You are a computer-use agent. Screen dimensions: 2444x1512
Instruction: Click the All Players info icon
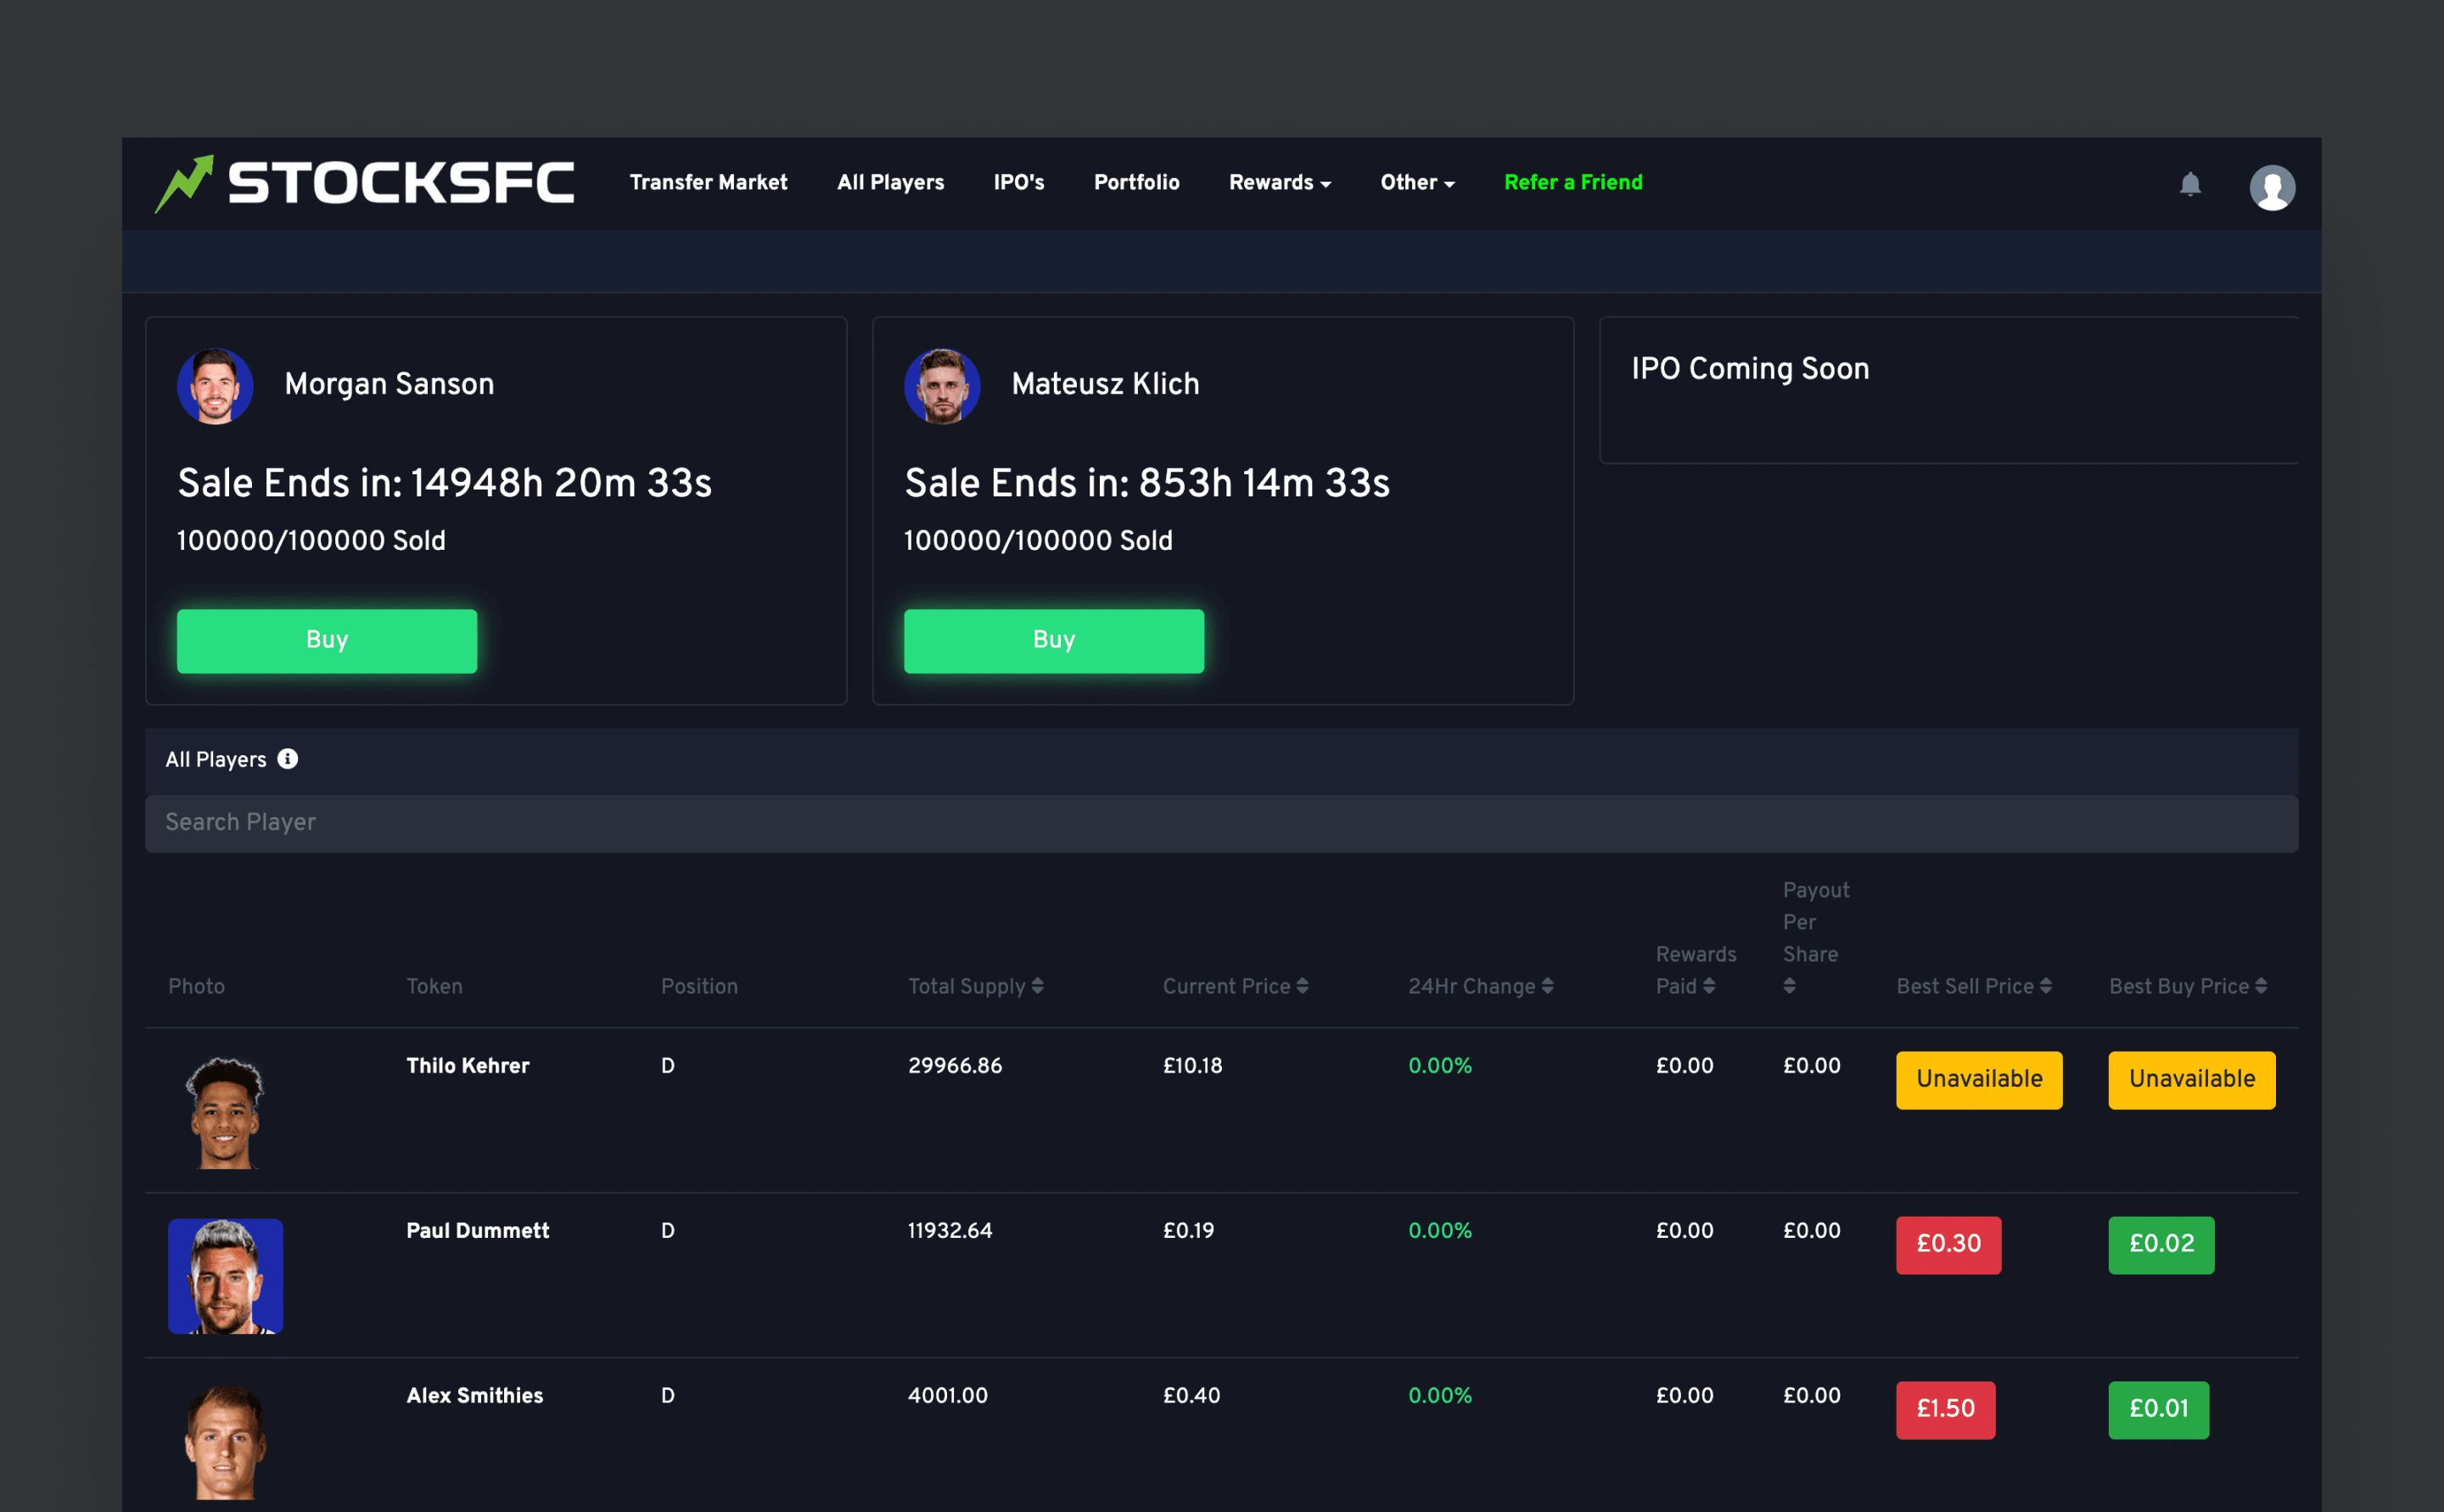point(287,759)
